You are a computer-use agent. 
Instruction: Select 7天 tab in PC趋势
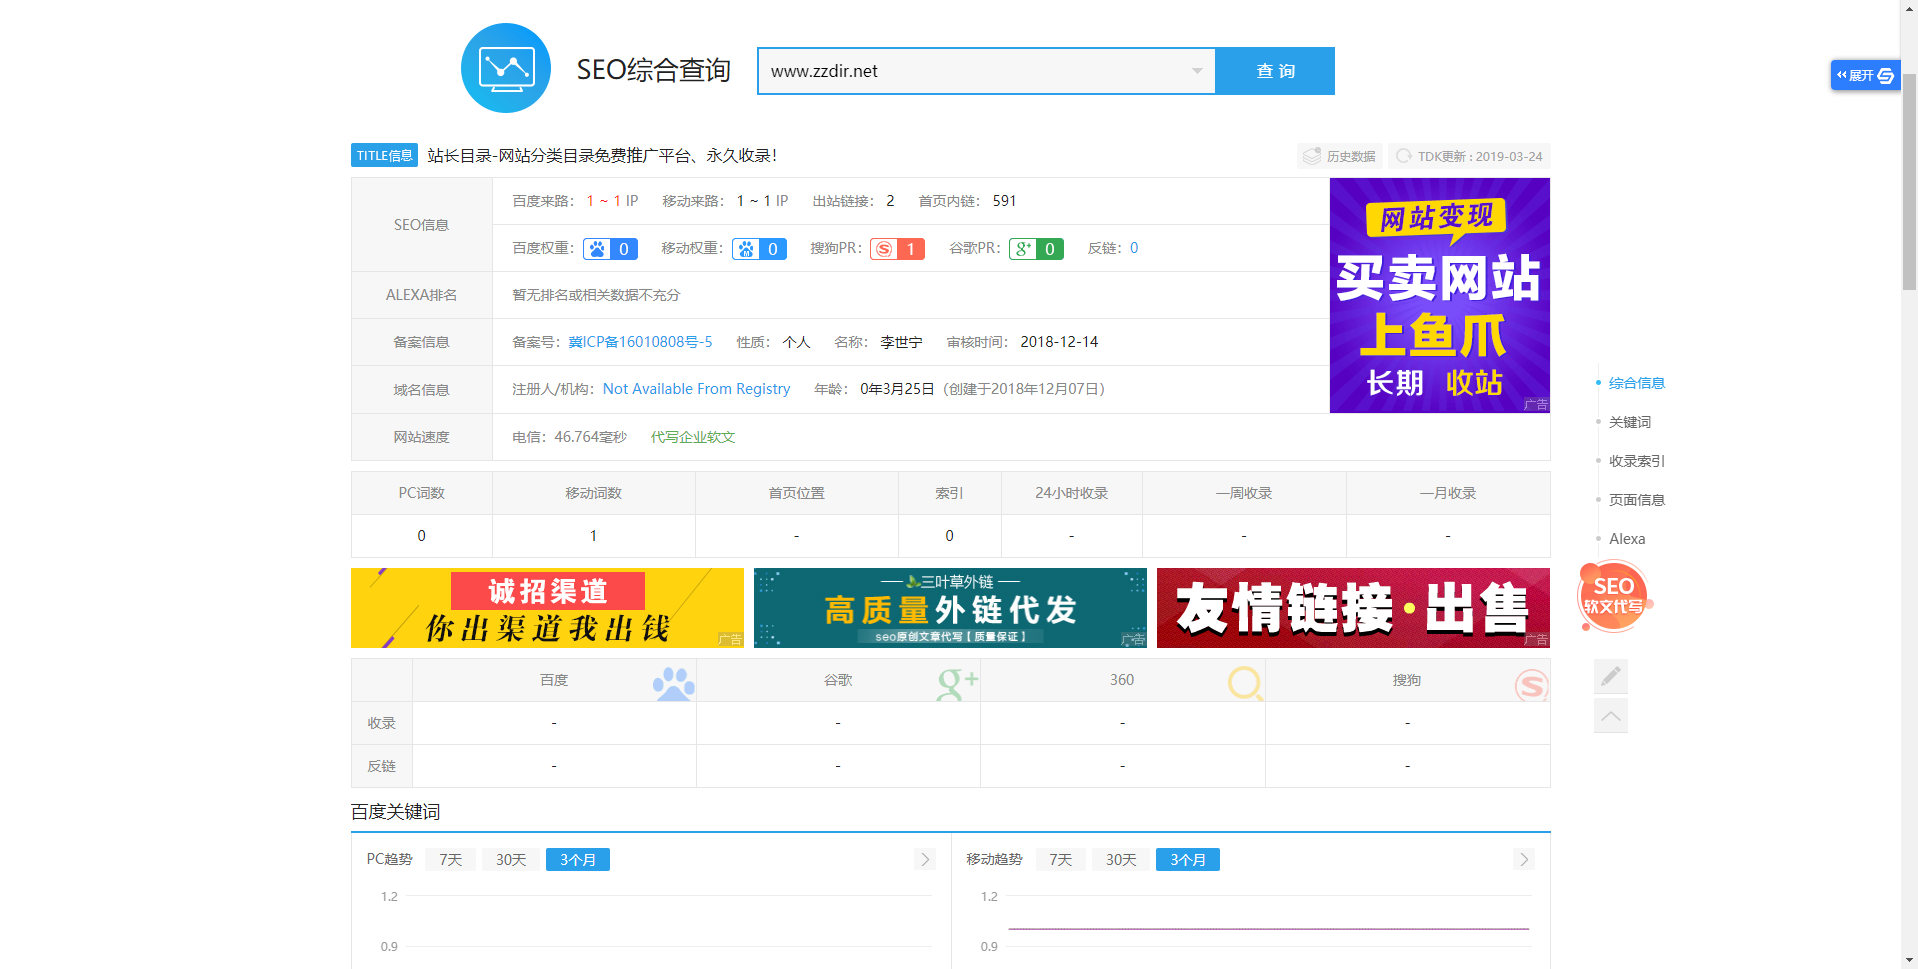[x=451, y=860]
